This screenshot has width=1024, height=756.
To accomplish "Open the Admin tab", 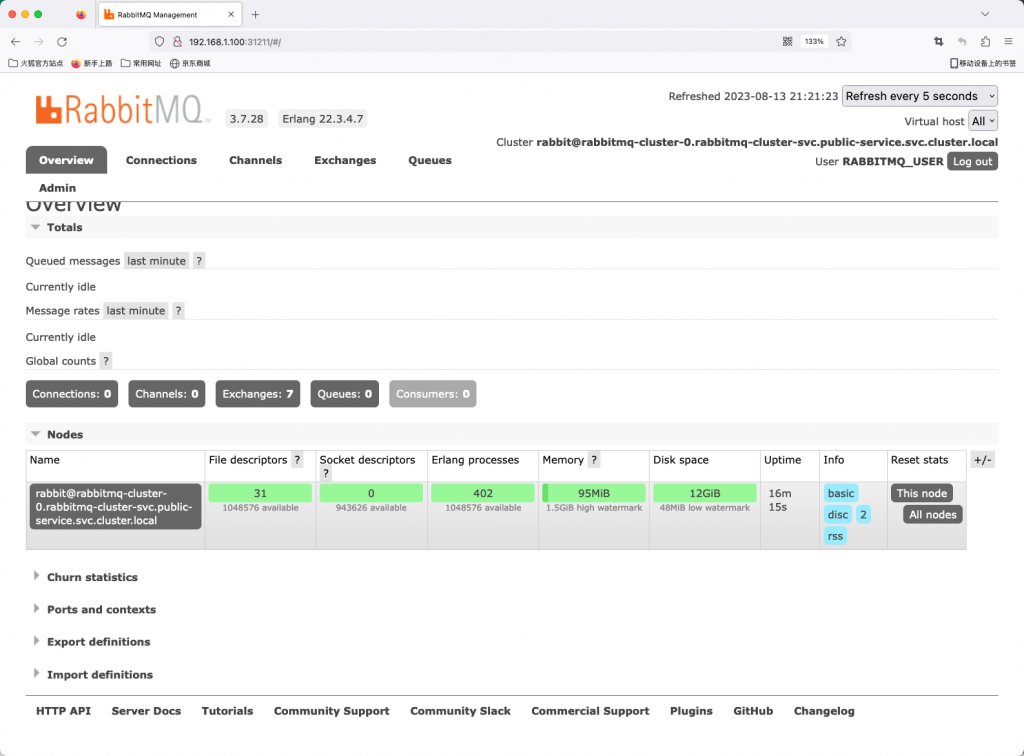I will pos(57,188).
